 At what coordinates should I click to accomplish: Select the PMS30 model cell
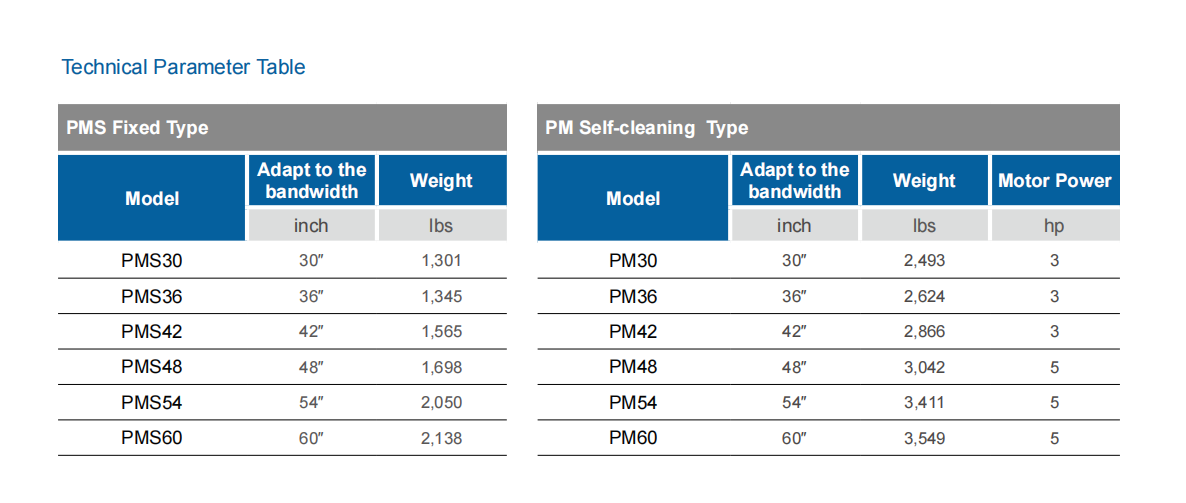(152, 261)
